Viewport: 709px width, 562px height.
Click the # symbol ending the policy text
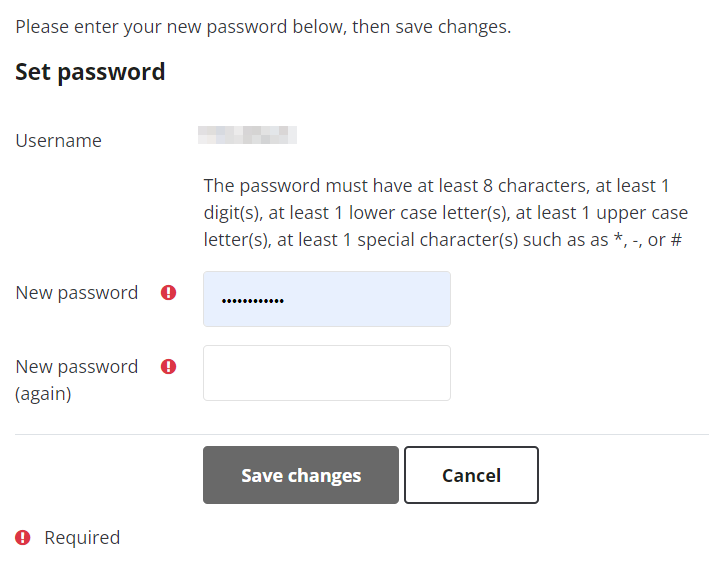point(676,240)
